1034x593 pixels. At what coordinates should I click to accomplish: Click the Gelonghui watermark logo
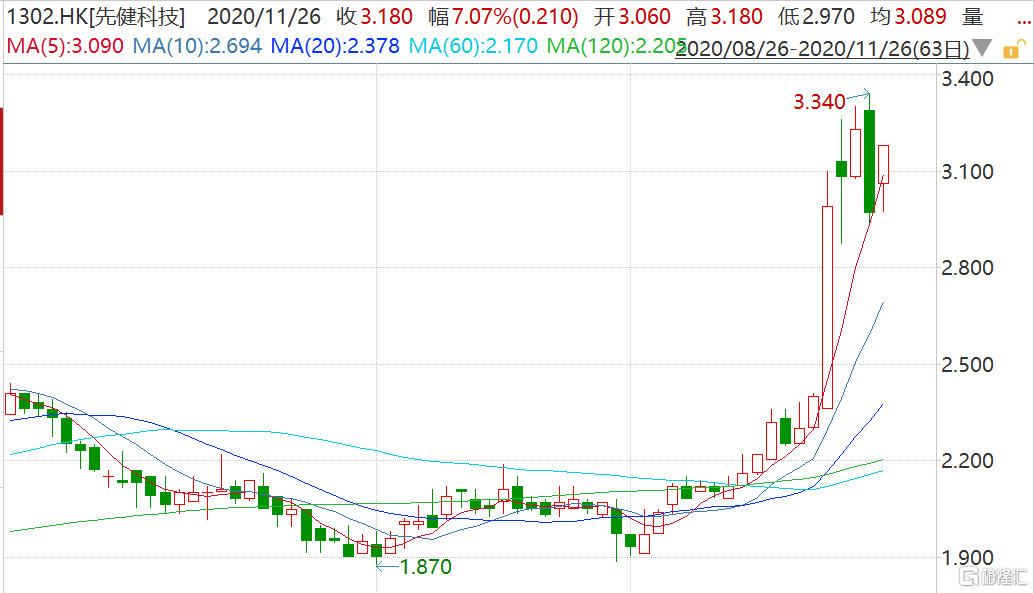tap(992, 577)
